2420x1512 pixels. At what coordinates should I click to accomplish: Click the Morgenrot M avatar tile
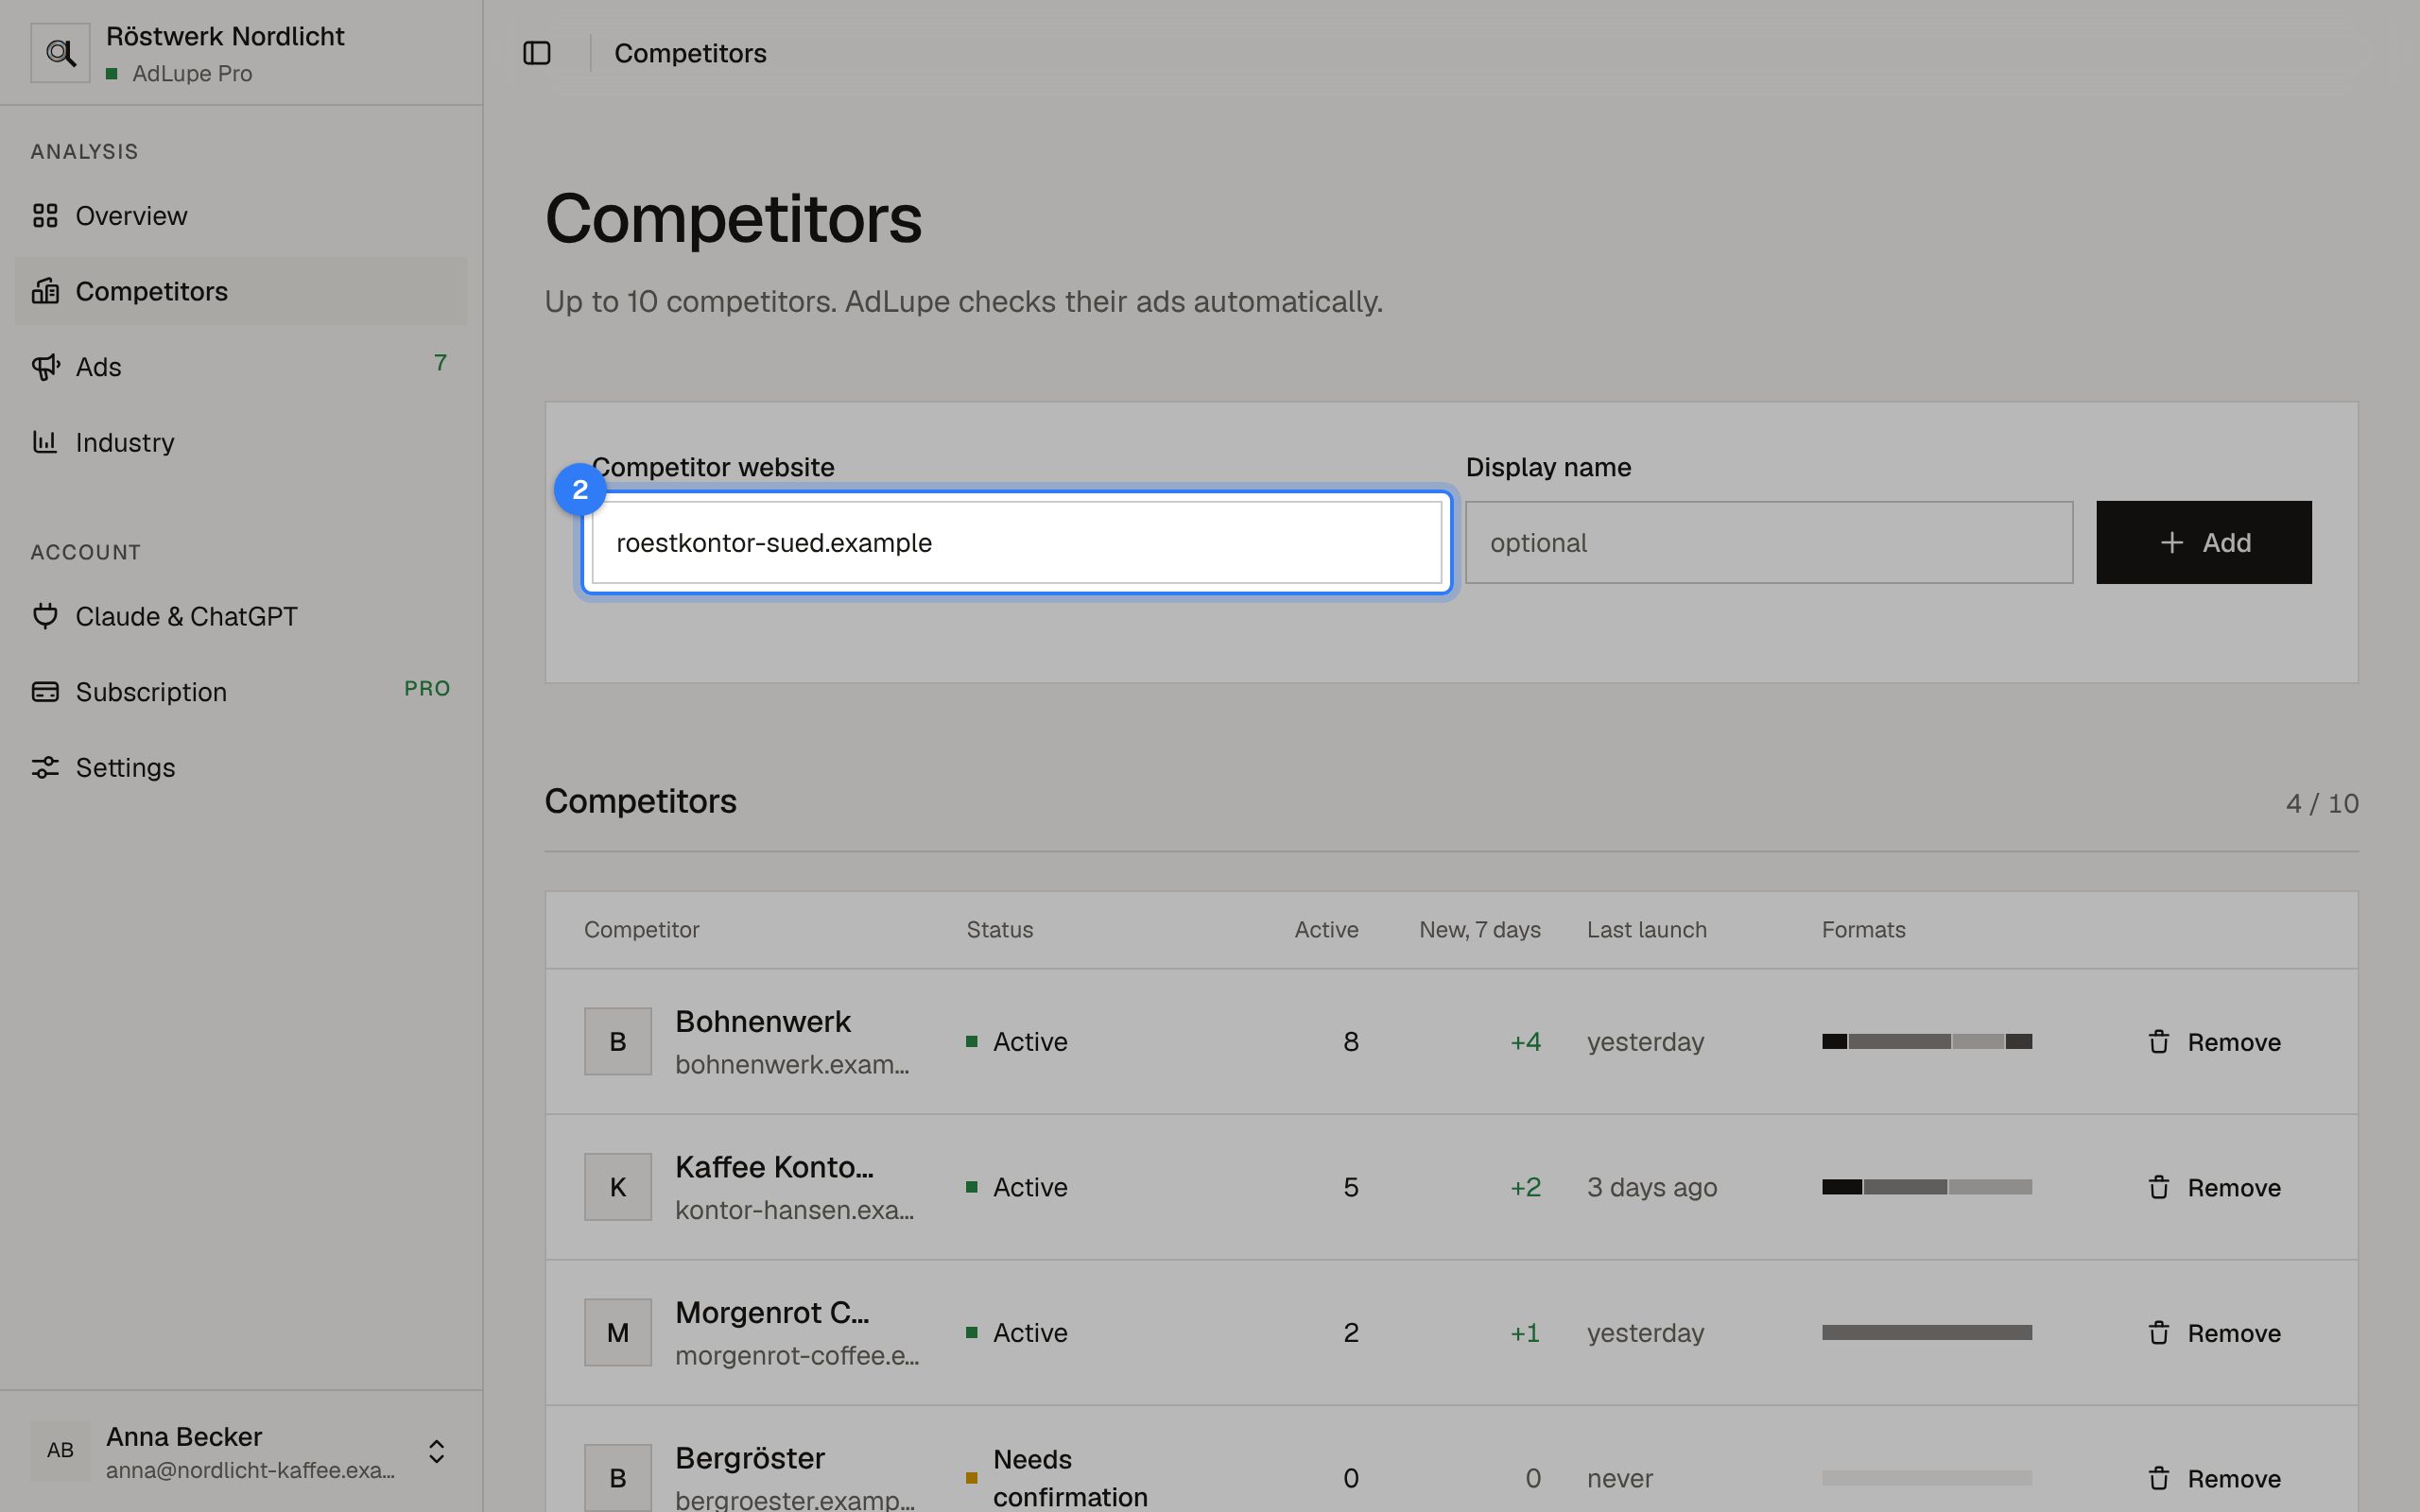(x=618, y=1333)
